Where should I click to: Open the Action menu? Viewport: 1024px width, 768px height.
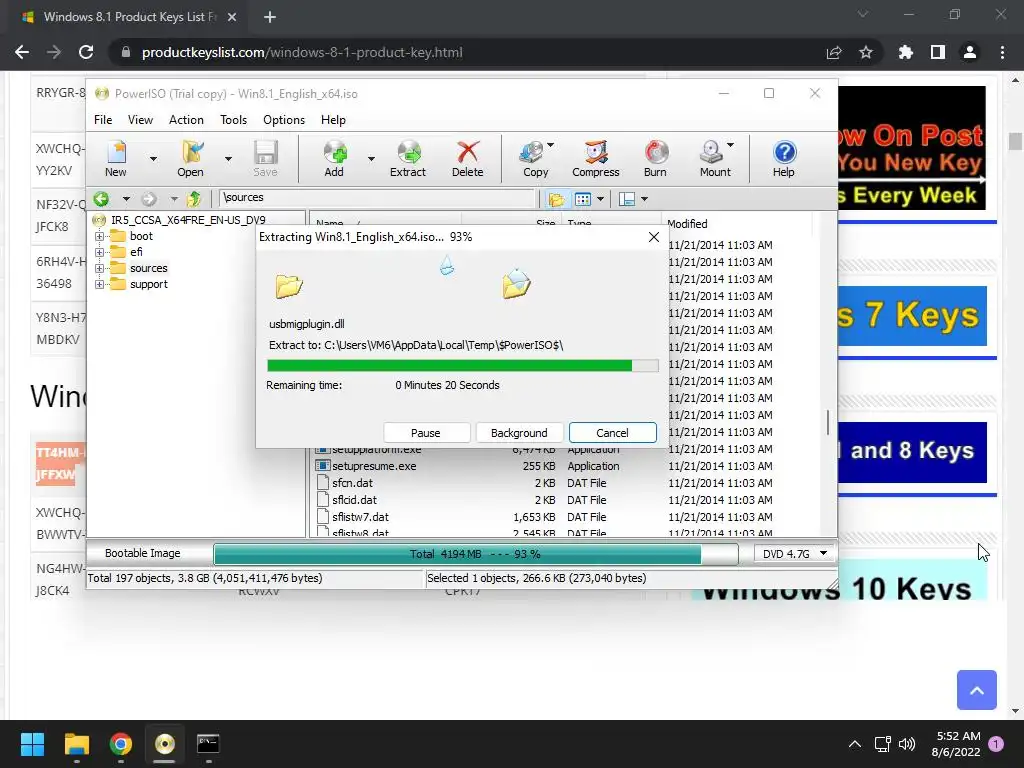tap(186, 120)
